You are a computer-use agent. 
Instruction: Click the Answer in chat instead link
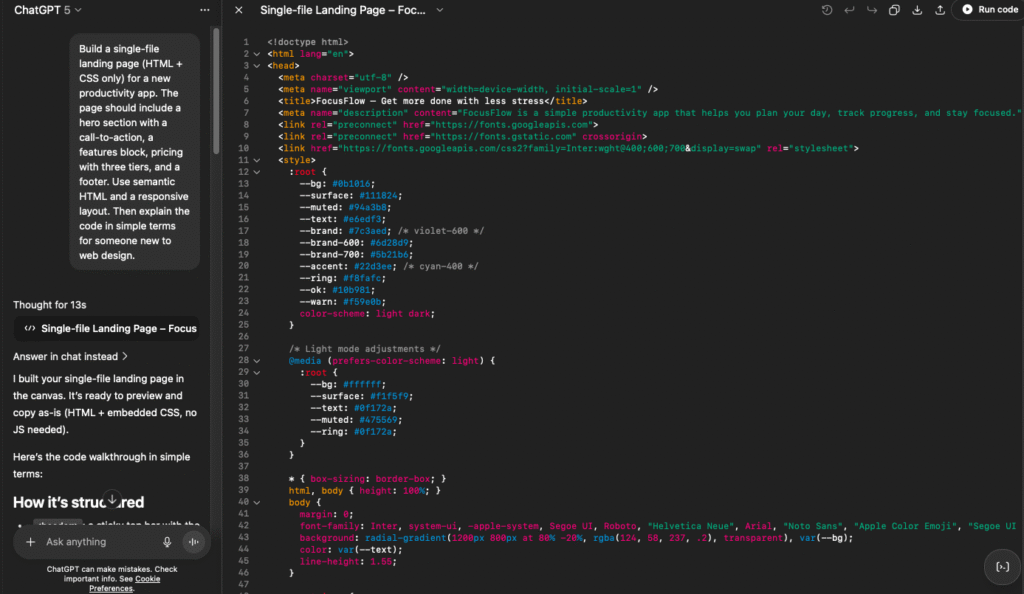click(x=67, y=356)
